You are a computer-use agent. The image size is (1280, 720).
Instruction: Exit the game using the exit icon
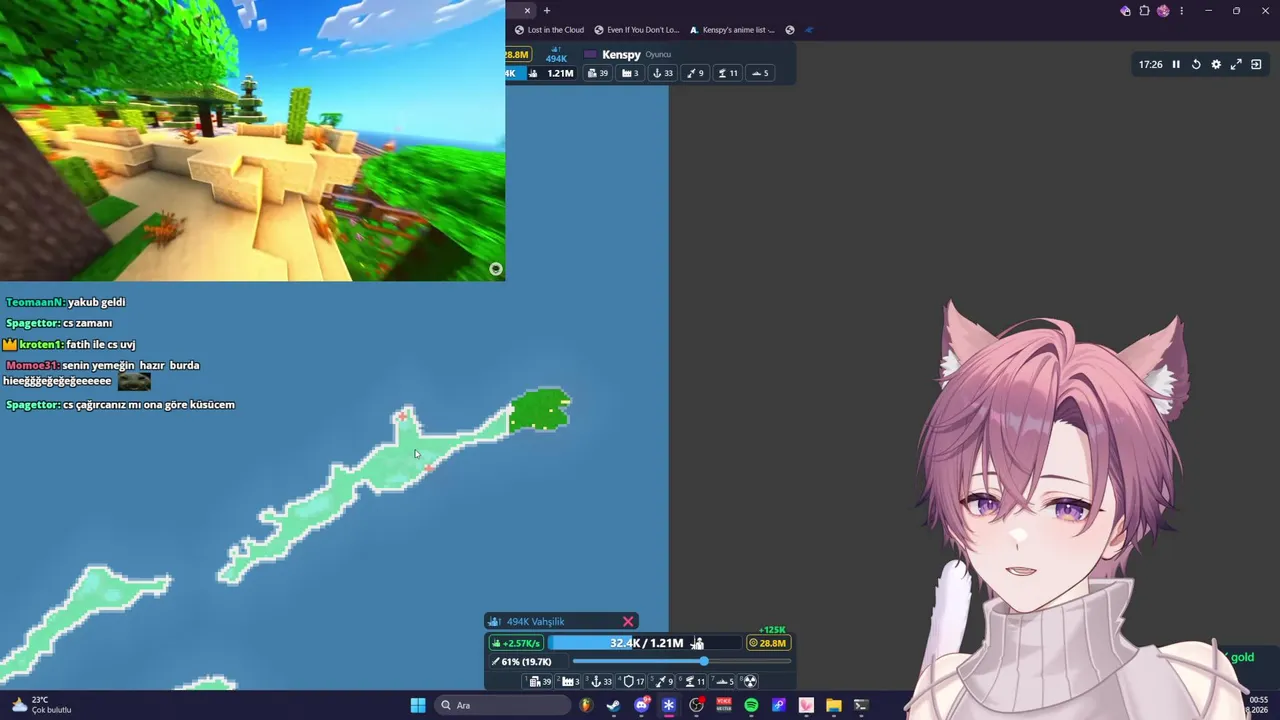pos(1256,64)
